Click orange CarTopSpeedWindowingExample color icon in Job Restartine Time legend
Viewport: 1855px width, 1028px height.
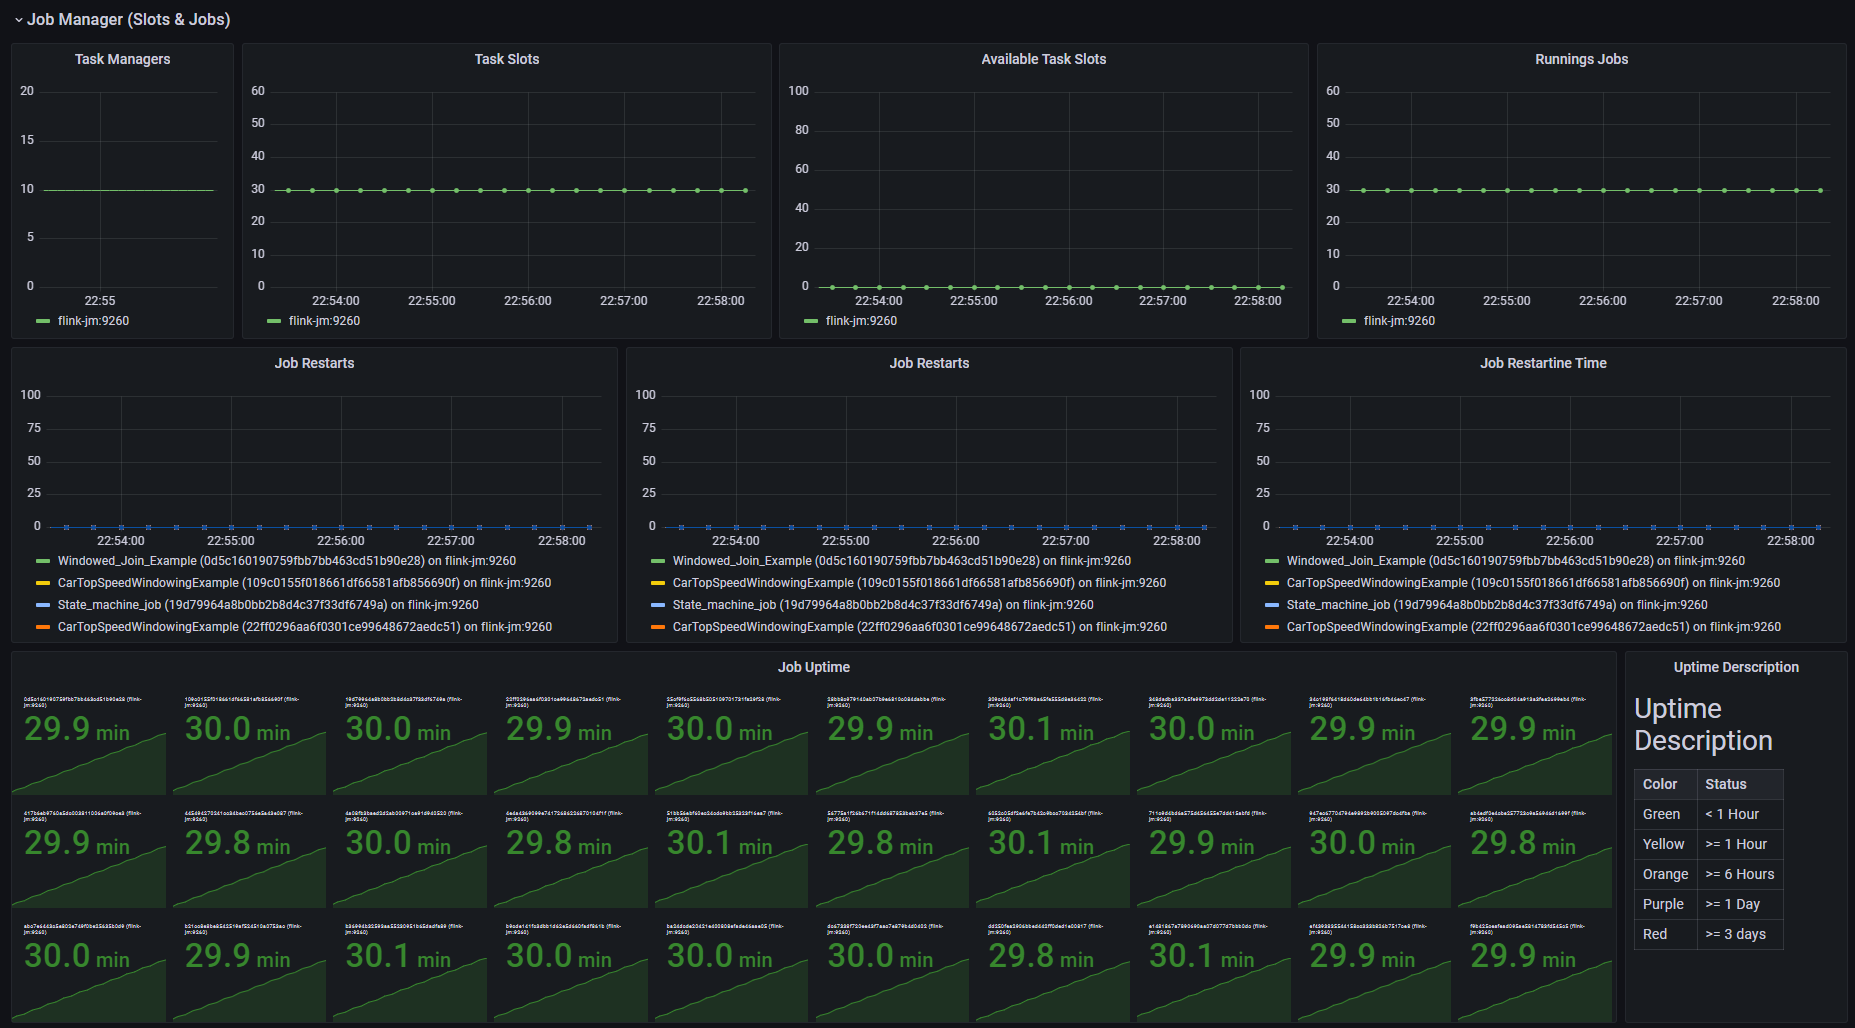click(1272, 627)
